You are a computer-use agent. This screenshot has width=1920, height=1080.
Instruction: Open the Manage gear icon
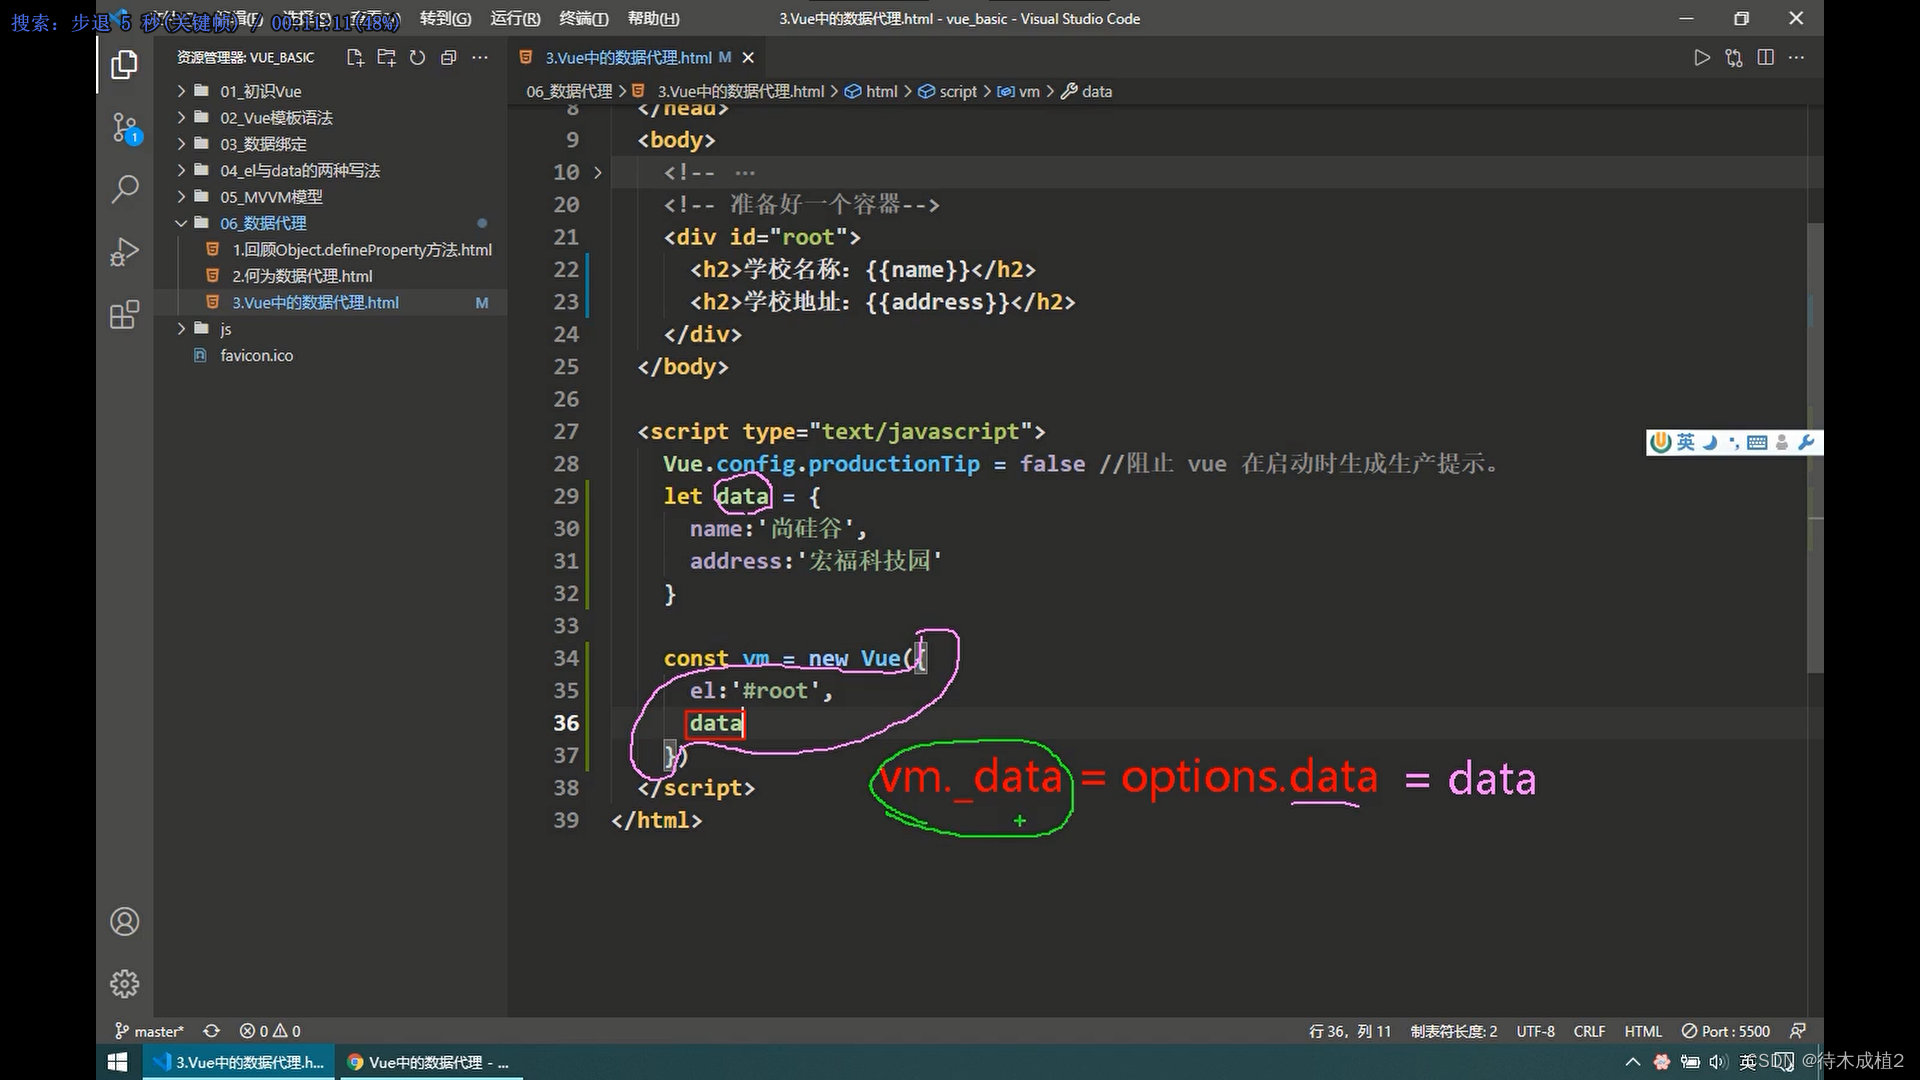(x=124, y=984)
